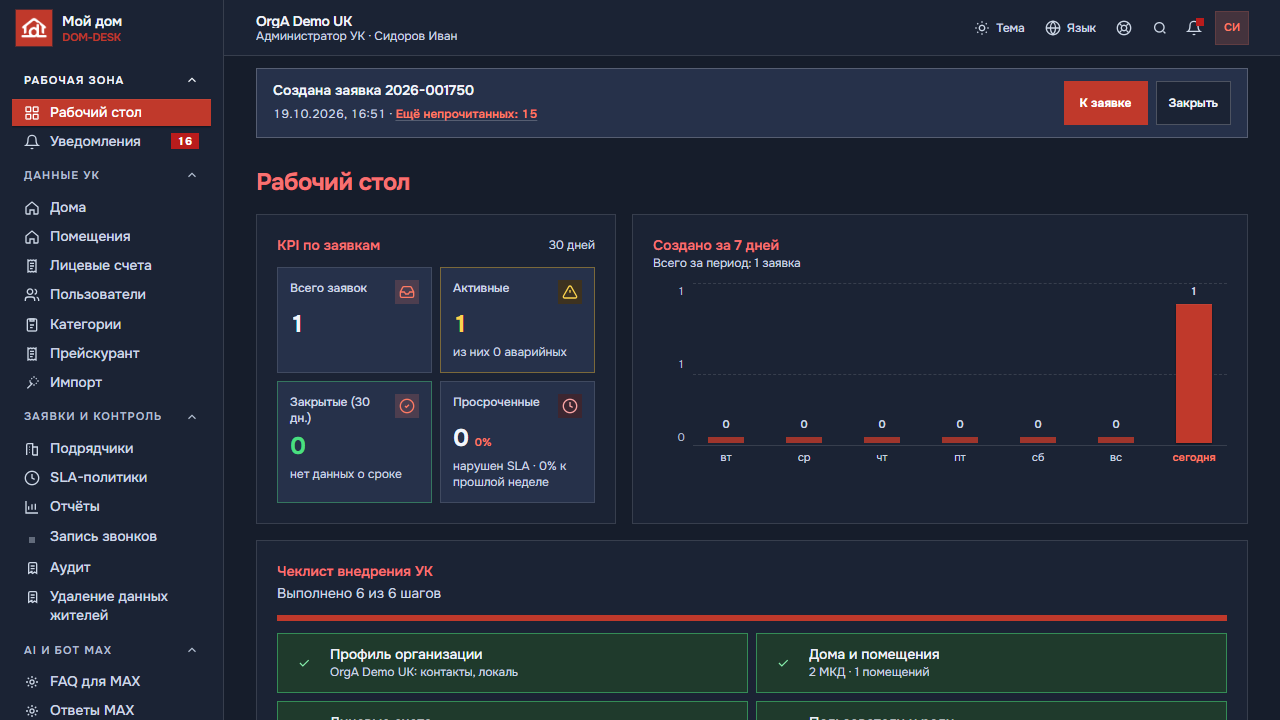
Task: Click the people icon beside Пользователи
Action: tap(32, 295)
